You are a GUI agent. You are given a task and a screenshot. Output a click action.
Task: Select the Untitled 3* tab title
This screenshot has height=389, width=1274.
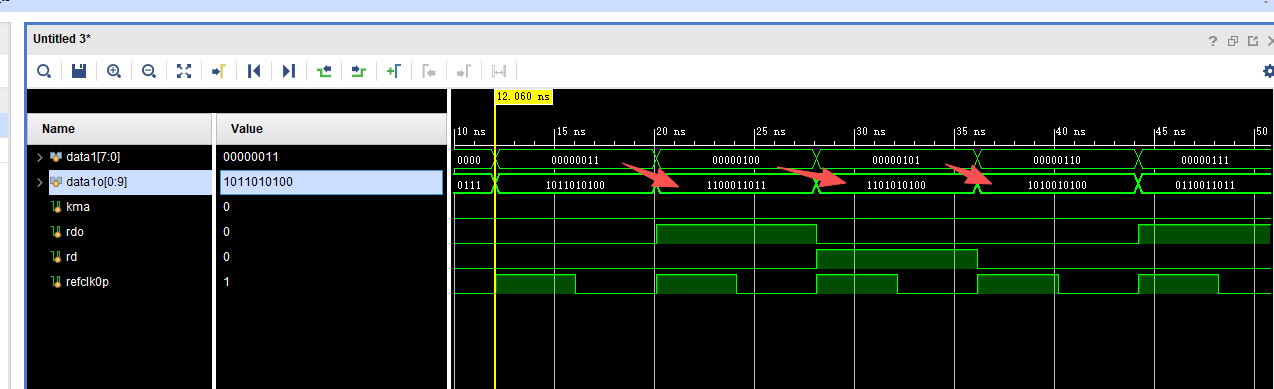pos(62,39)
